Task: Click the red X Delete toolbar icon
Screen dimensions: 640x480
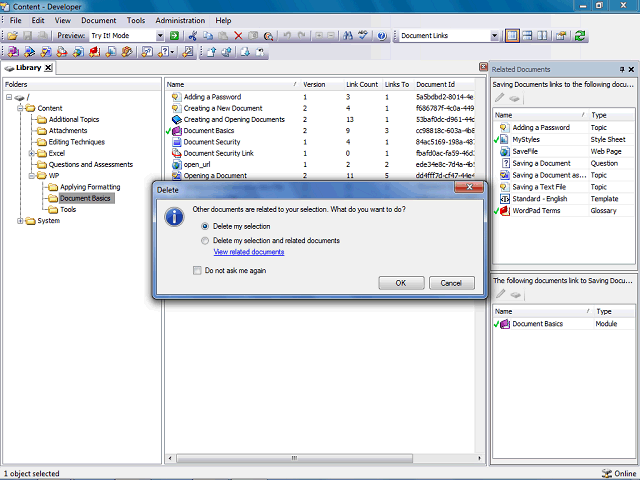Action: (238, 36)
